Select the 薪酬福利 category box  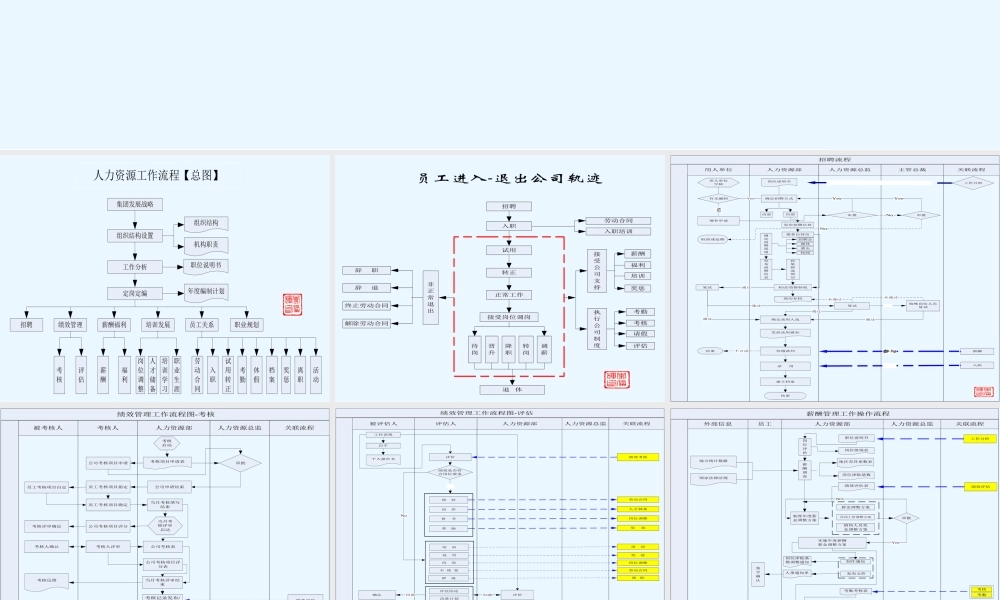(114, 324)
